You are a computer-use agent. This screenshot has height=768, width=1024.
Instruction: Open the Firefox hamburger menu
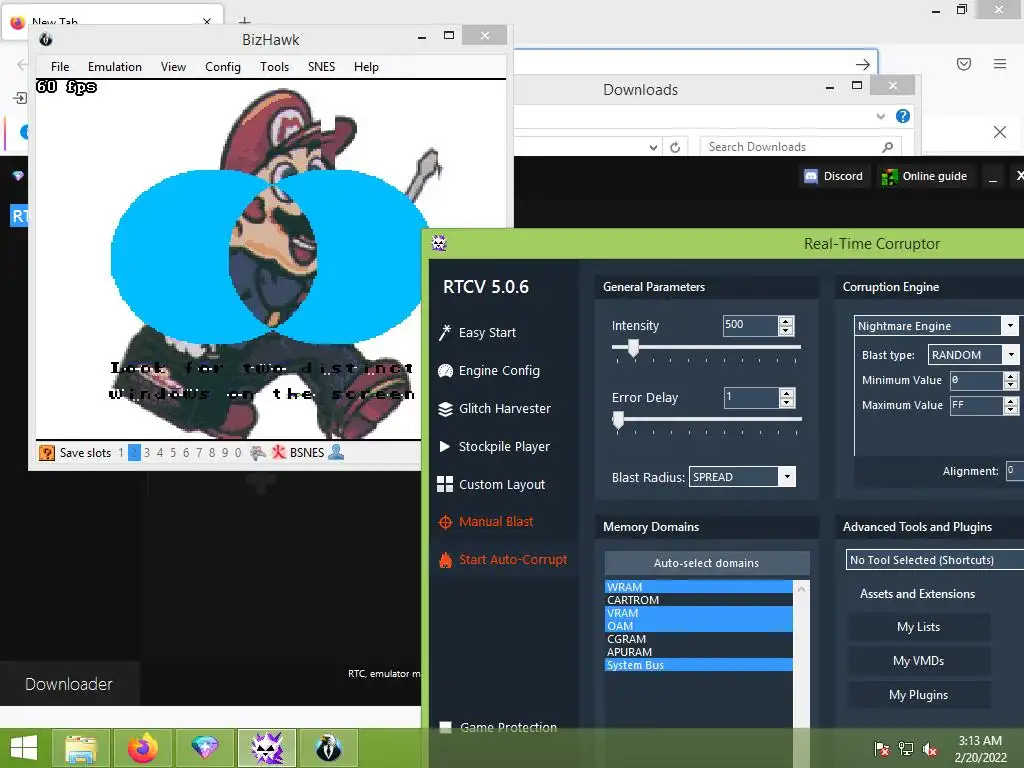1000,64
